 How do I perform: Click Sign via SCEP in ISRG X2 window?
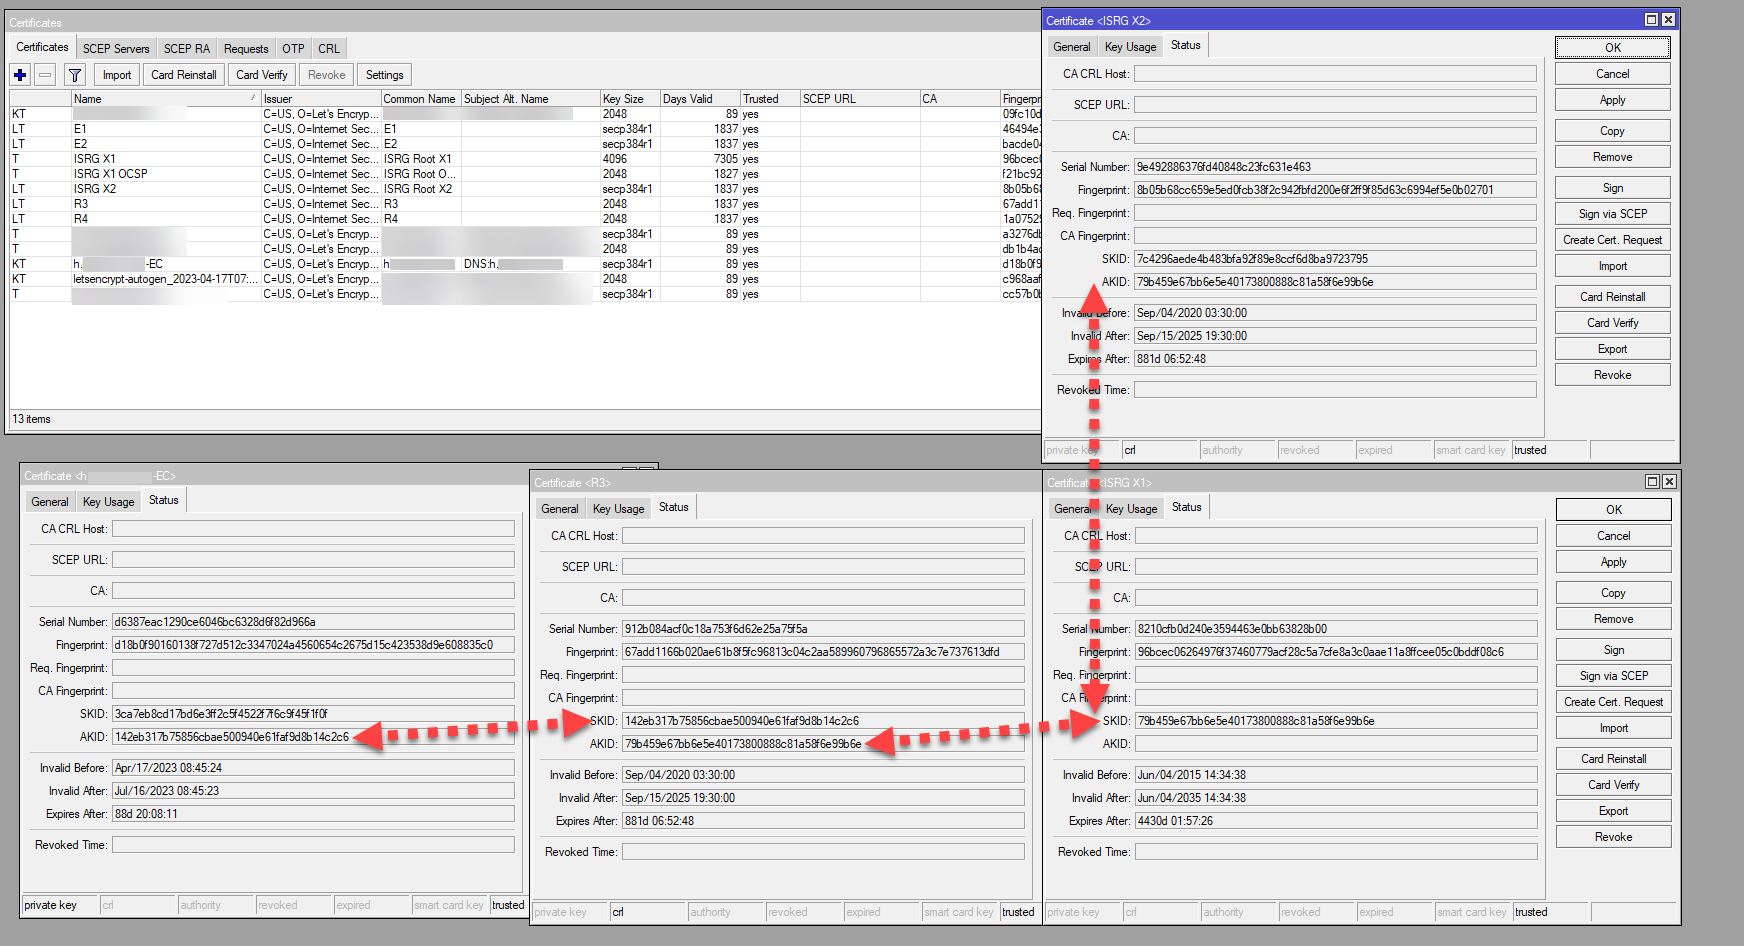click(1613, 214)
